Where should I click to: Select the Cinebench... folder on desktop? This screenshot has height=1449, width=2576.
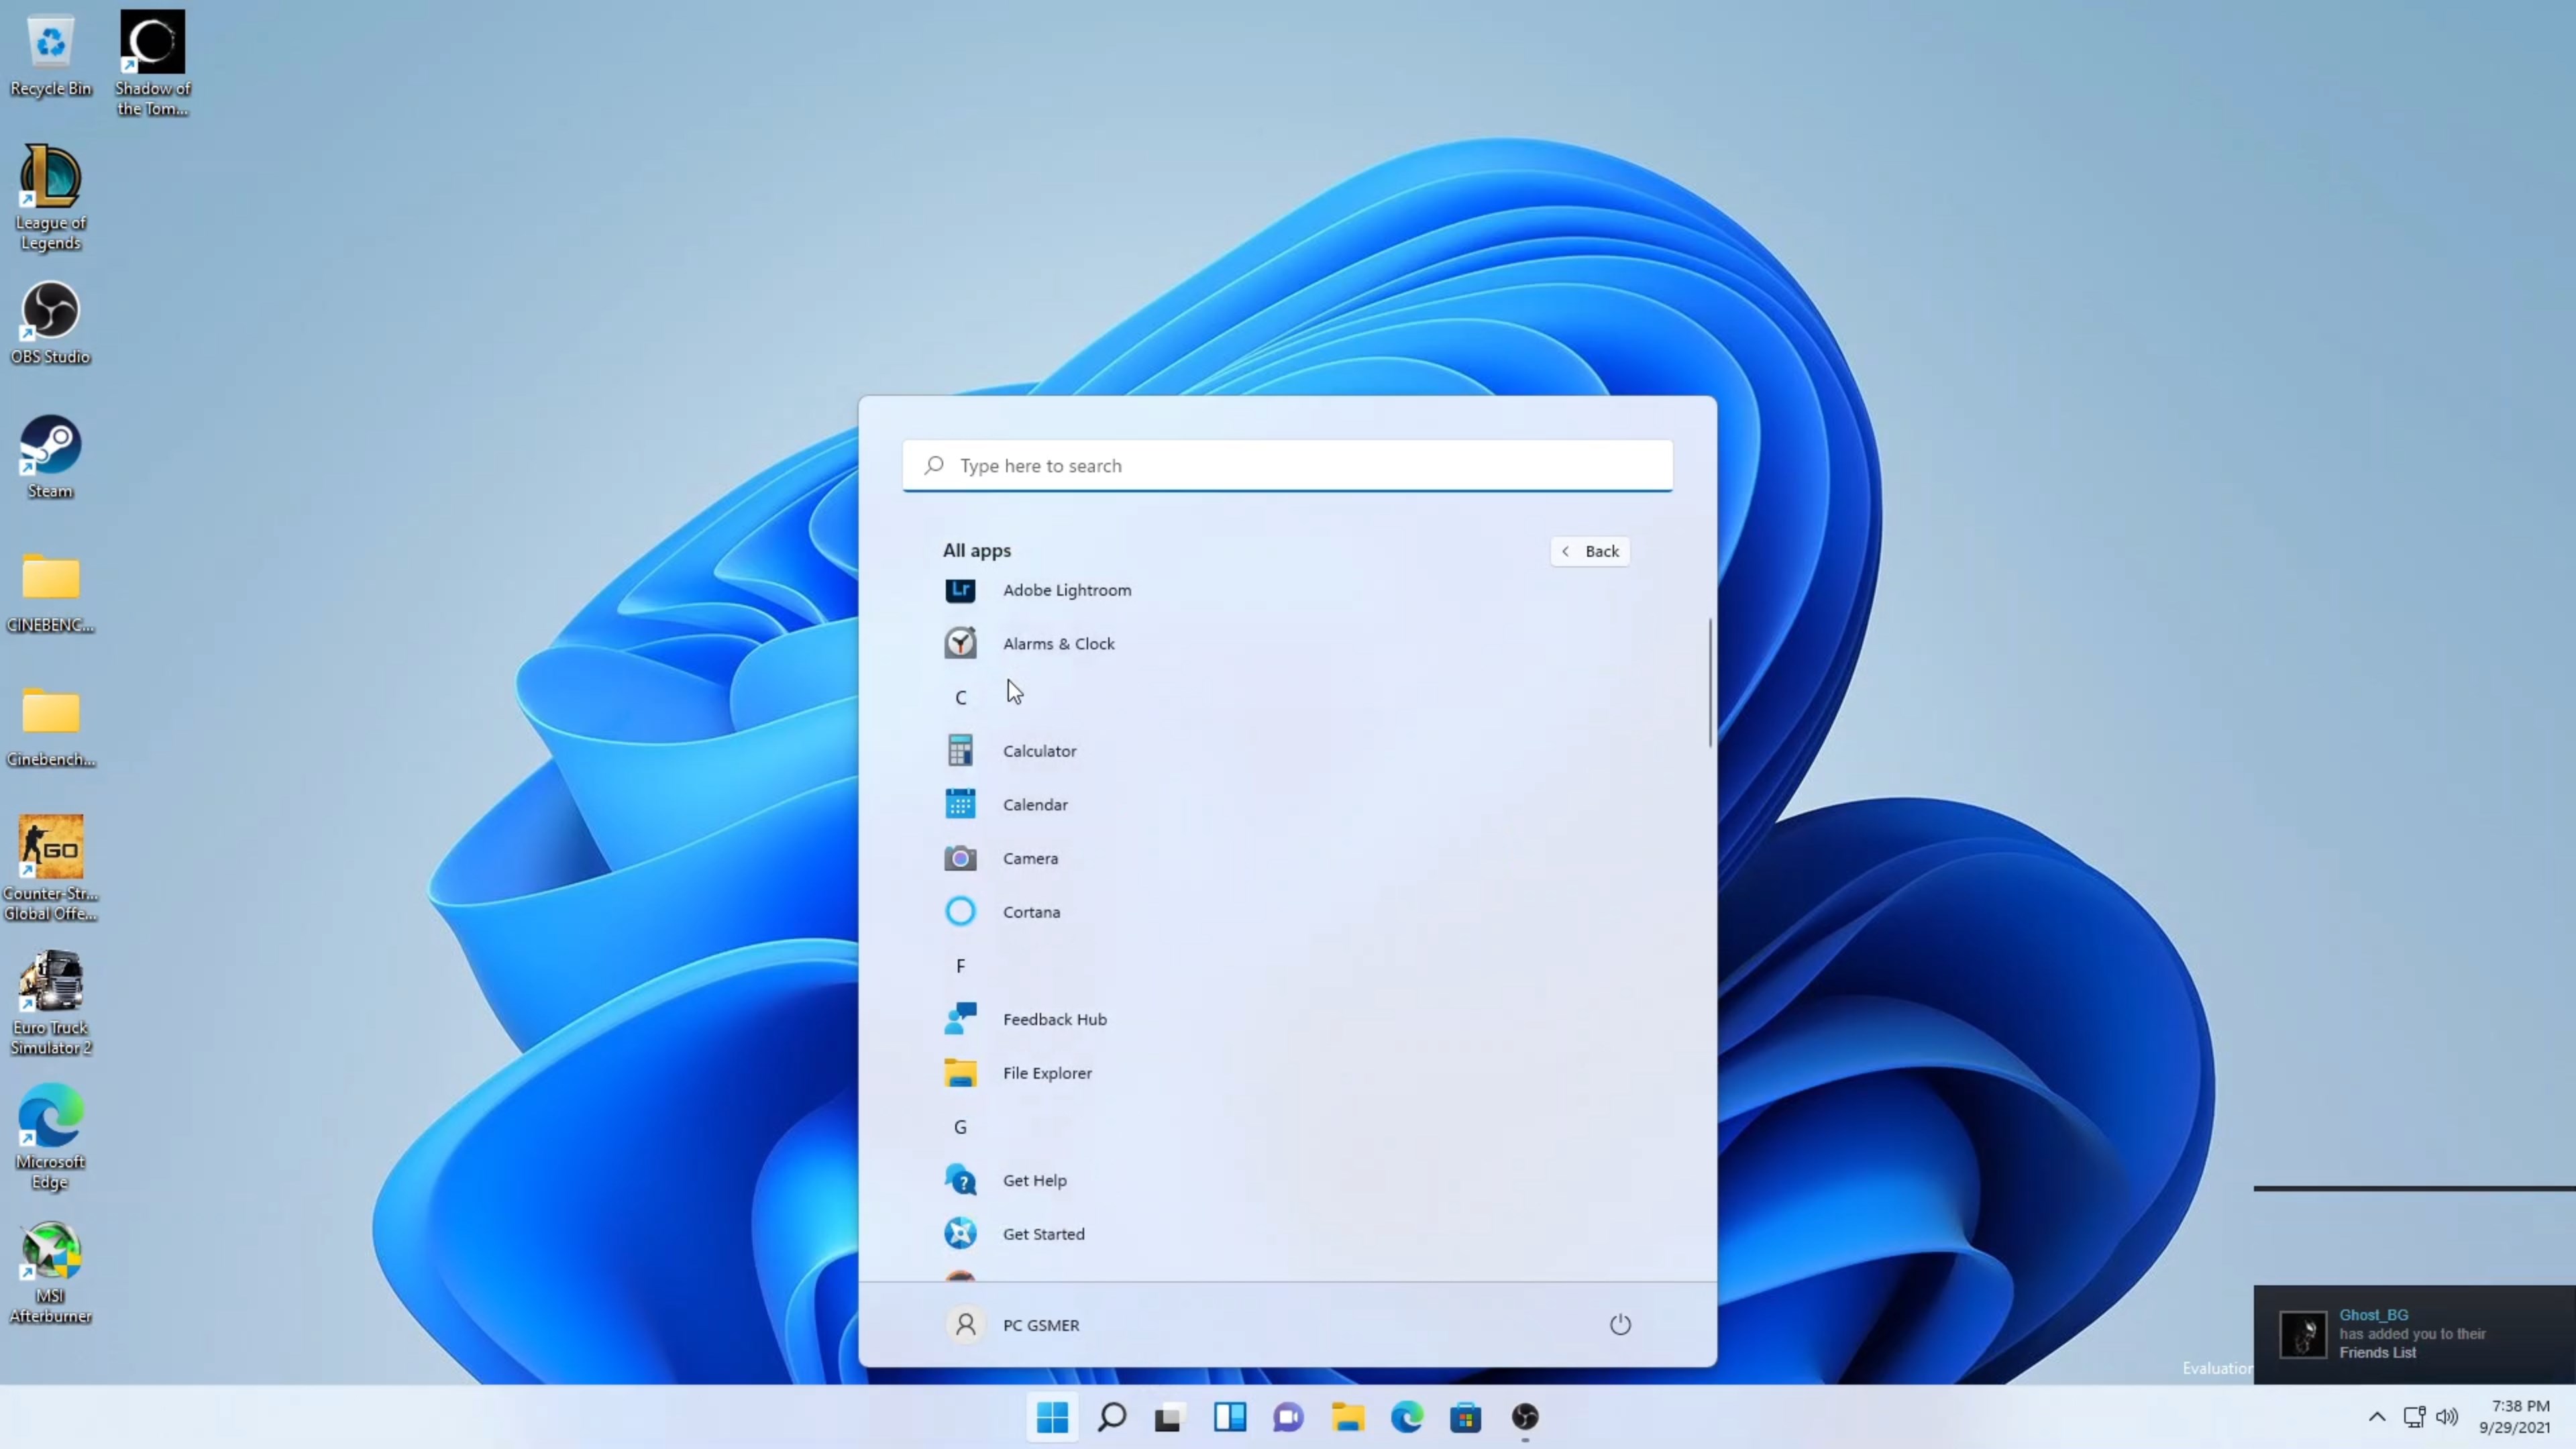[x=50, y=727]
